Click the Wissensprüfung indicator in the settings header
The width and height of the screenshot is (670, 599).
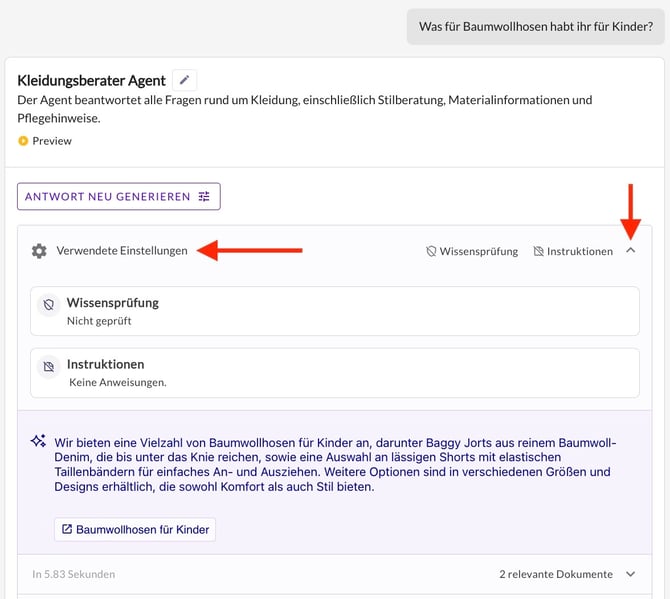[x=472, y=251]
